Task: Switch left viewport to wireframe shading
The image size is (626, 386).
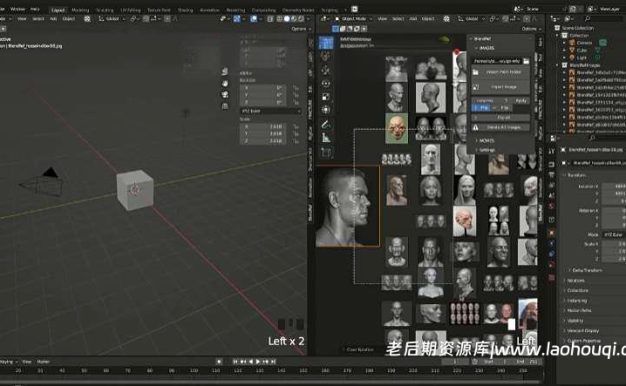Action: click(x=279, y=19)
